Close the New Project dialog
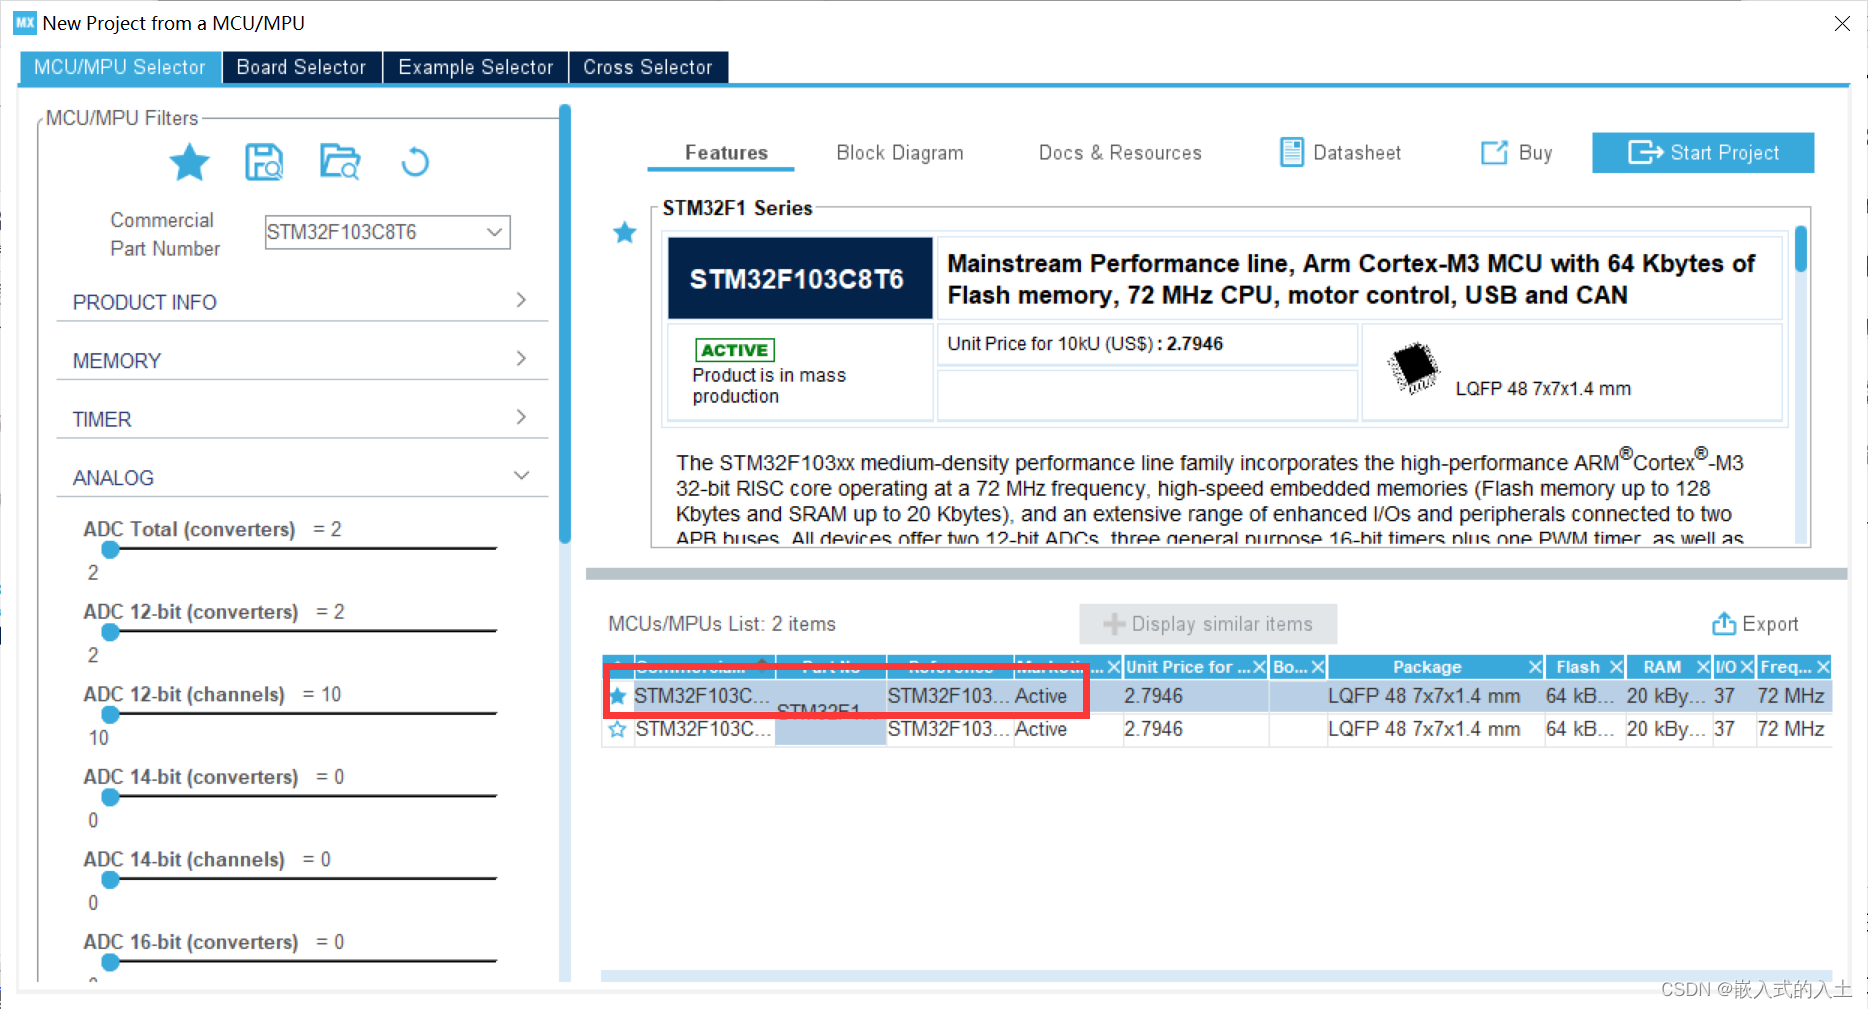Screen dimensions: 1868x1009 click(x=1842, y=23)
